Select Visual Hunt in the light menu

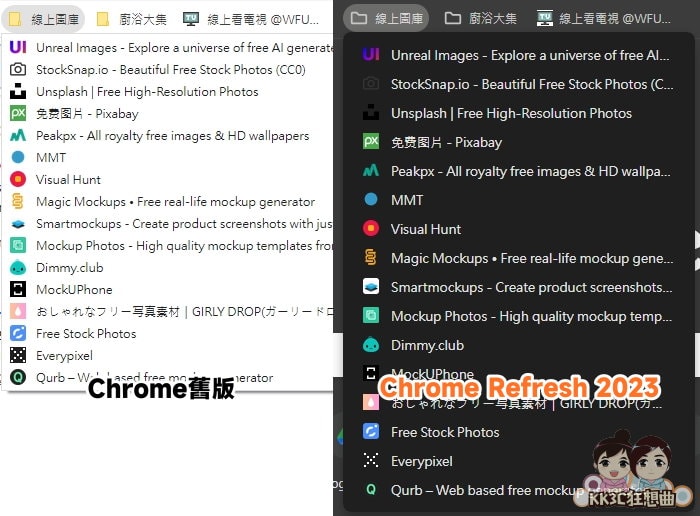tap(168, 179)
